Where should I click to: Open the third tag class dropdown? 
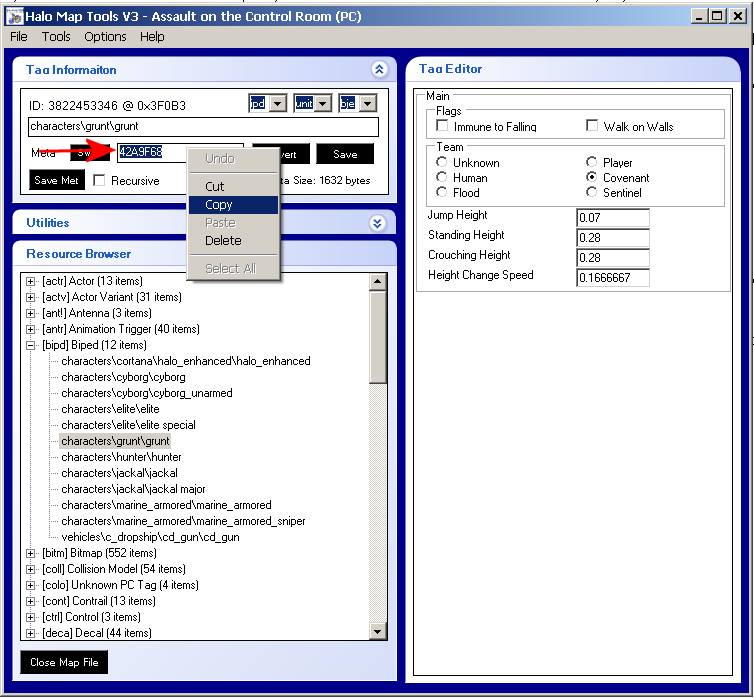point(367,103)
